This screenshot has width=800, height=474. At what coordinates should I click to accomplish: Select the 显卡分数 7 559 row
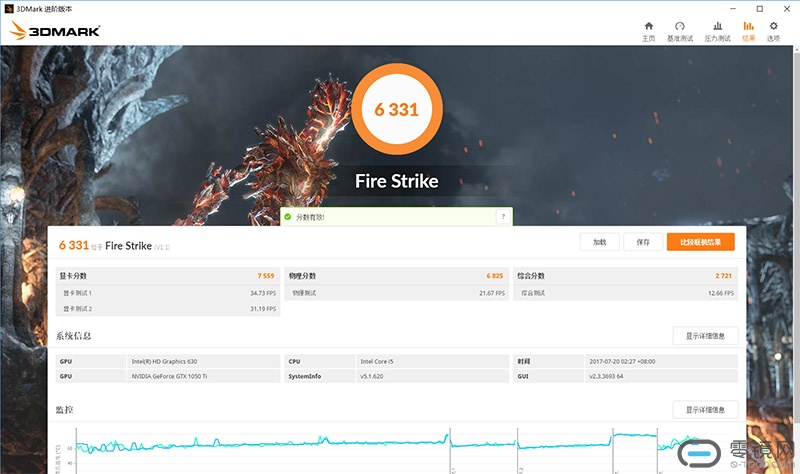click(x=167, y=276)
